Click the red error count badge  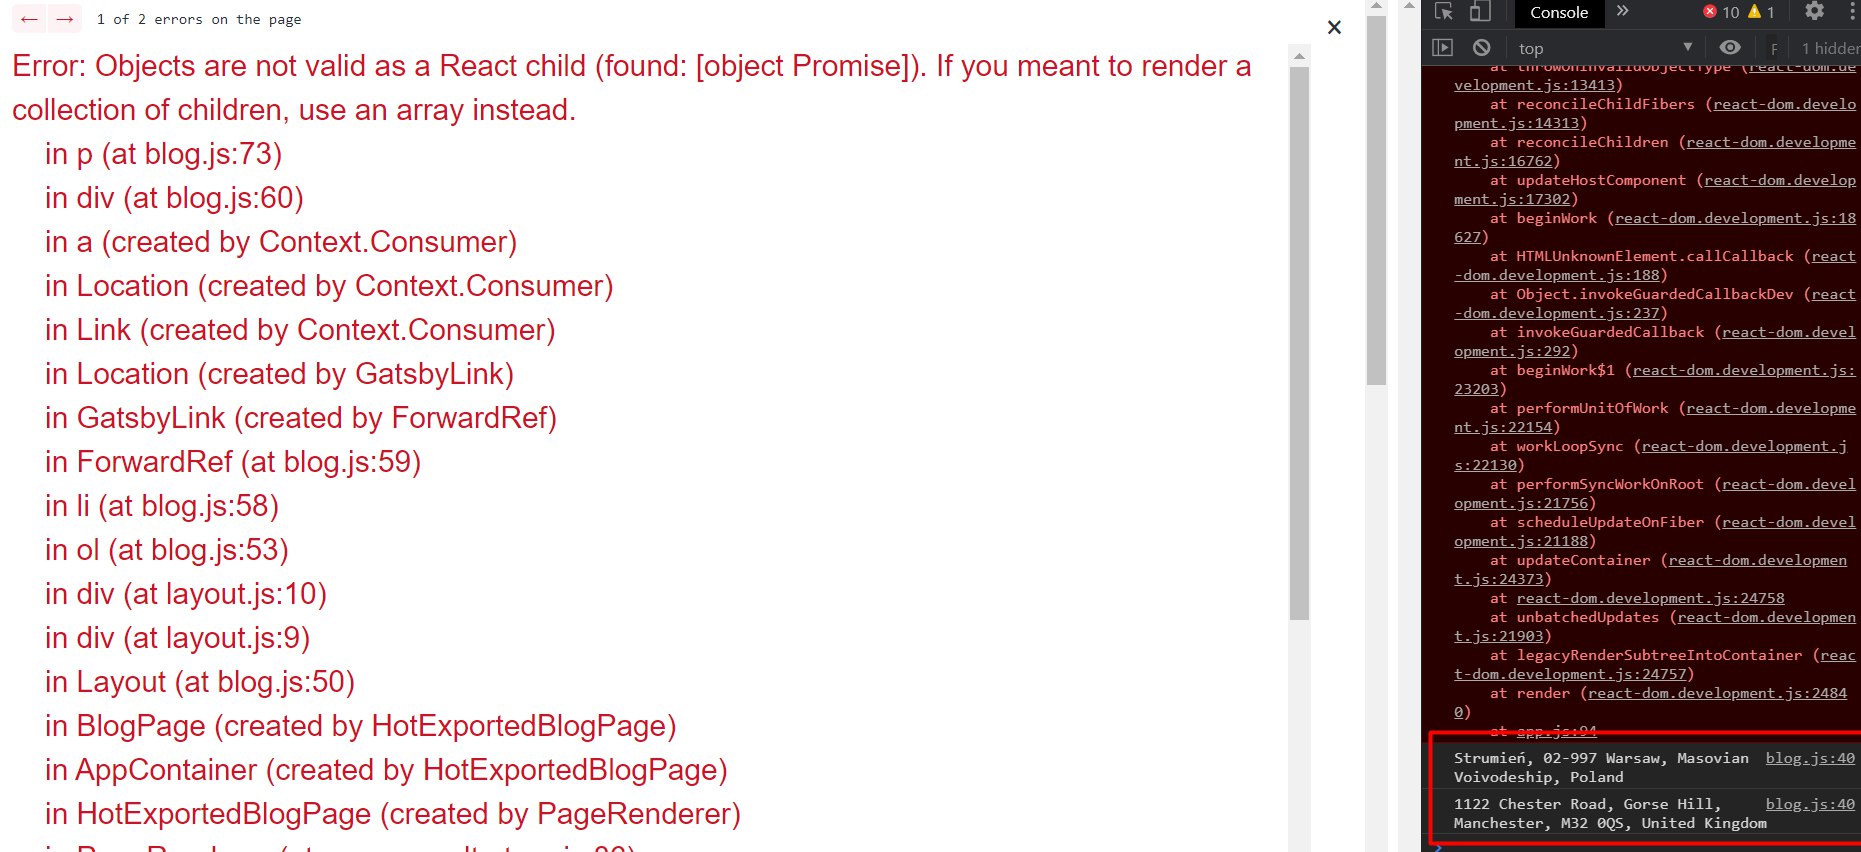click(x=1721, y=12)
